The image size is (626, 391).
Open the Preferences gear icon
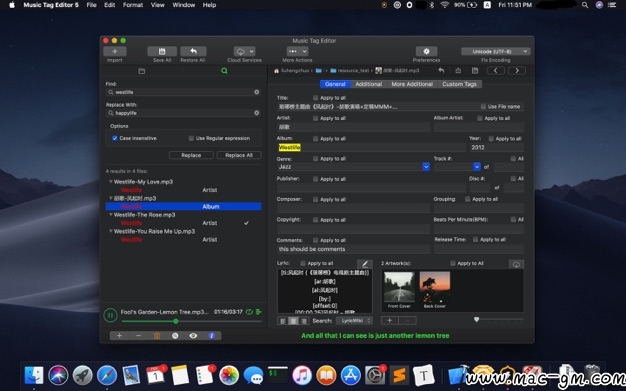[426, 52]
